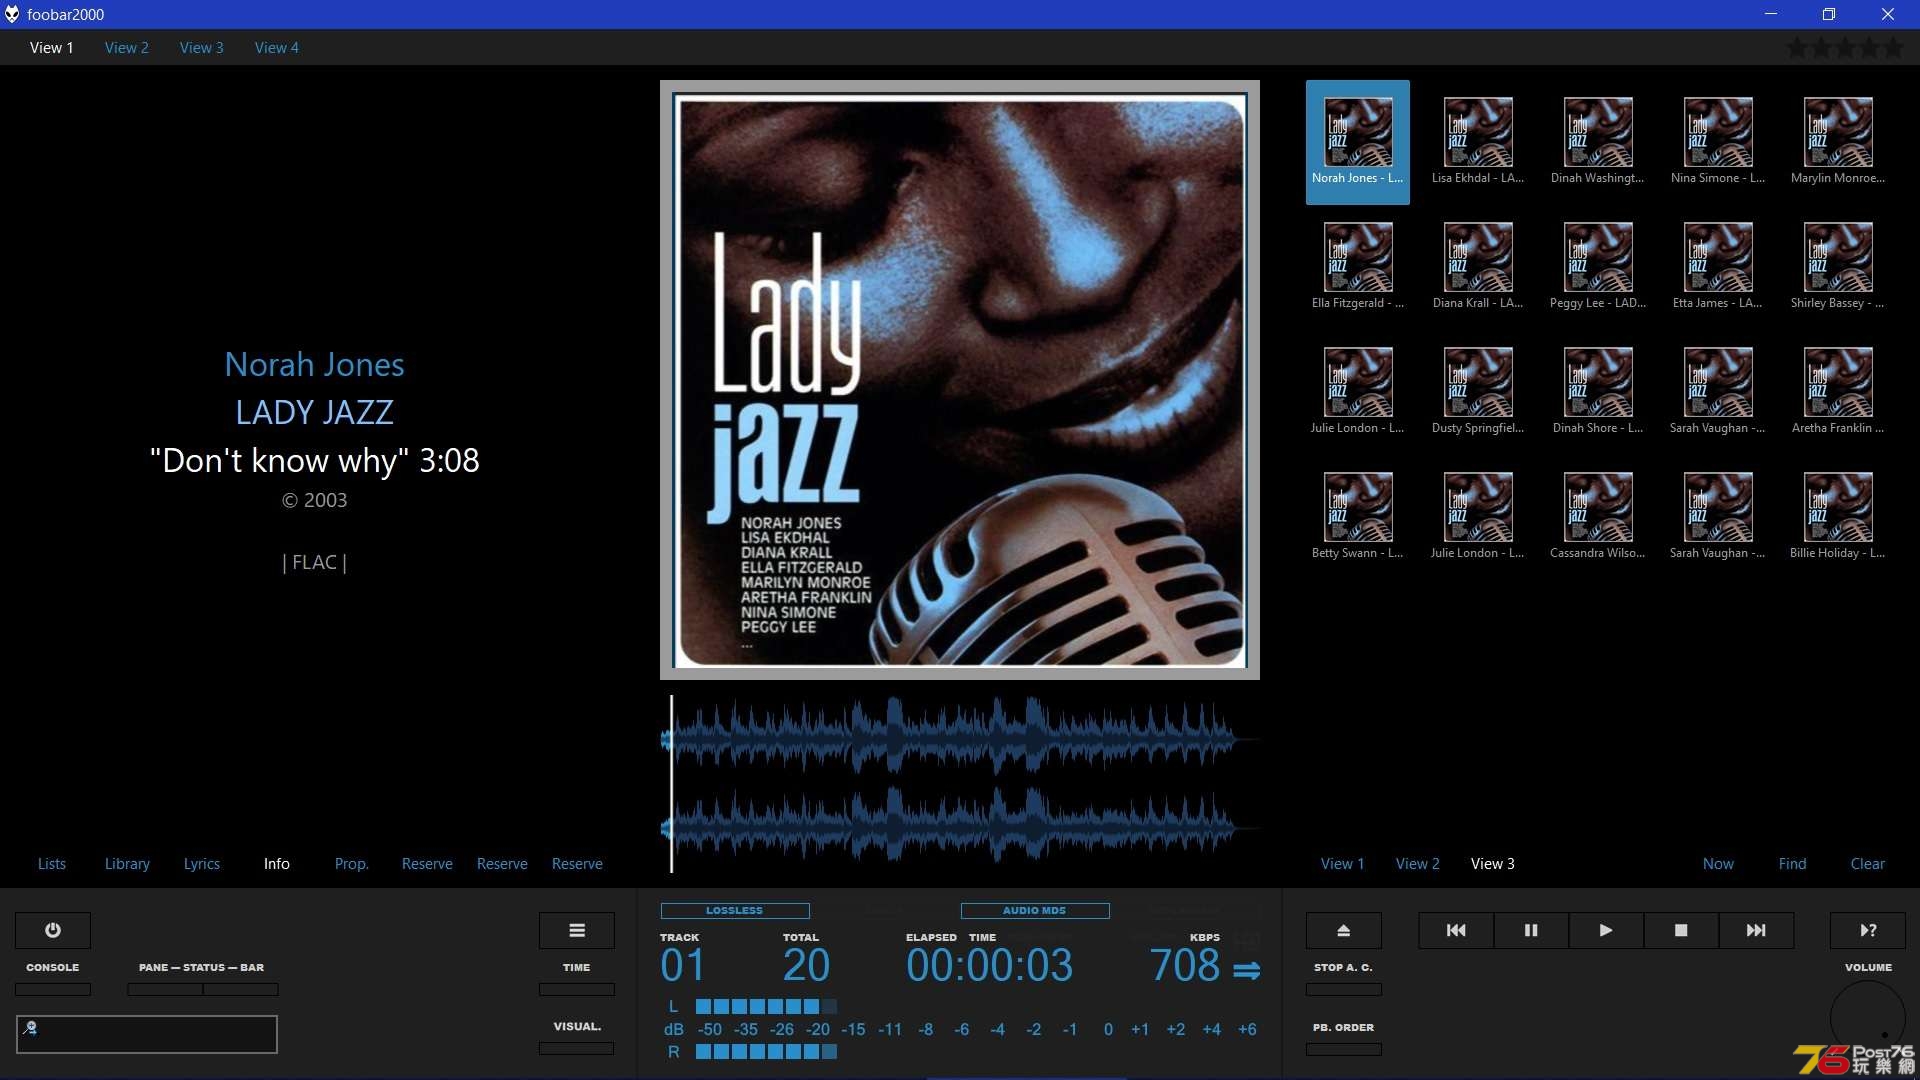
Task: Select the Norah Jones track thumbnail
Action: pos(1358,142)
